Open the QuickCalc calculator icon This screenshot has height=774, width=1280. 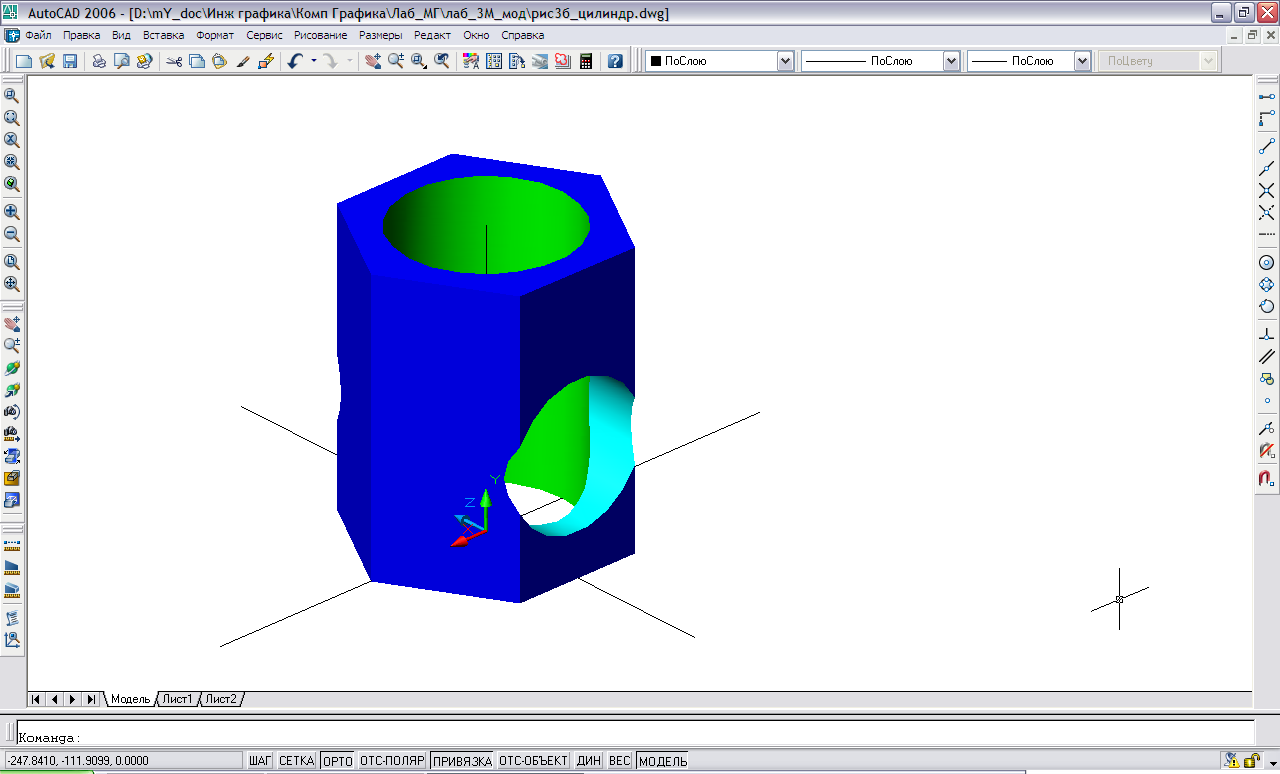tap(586, 61)
